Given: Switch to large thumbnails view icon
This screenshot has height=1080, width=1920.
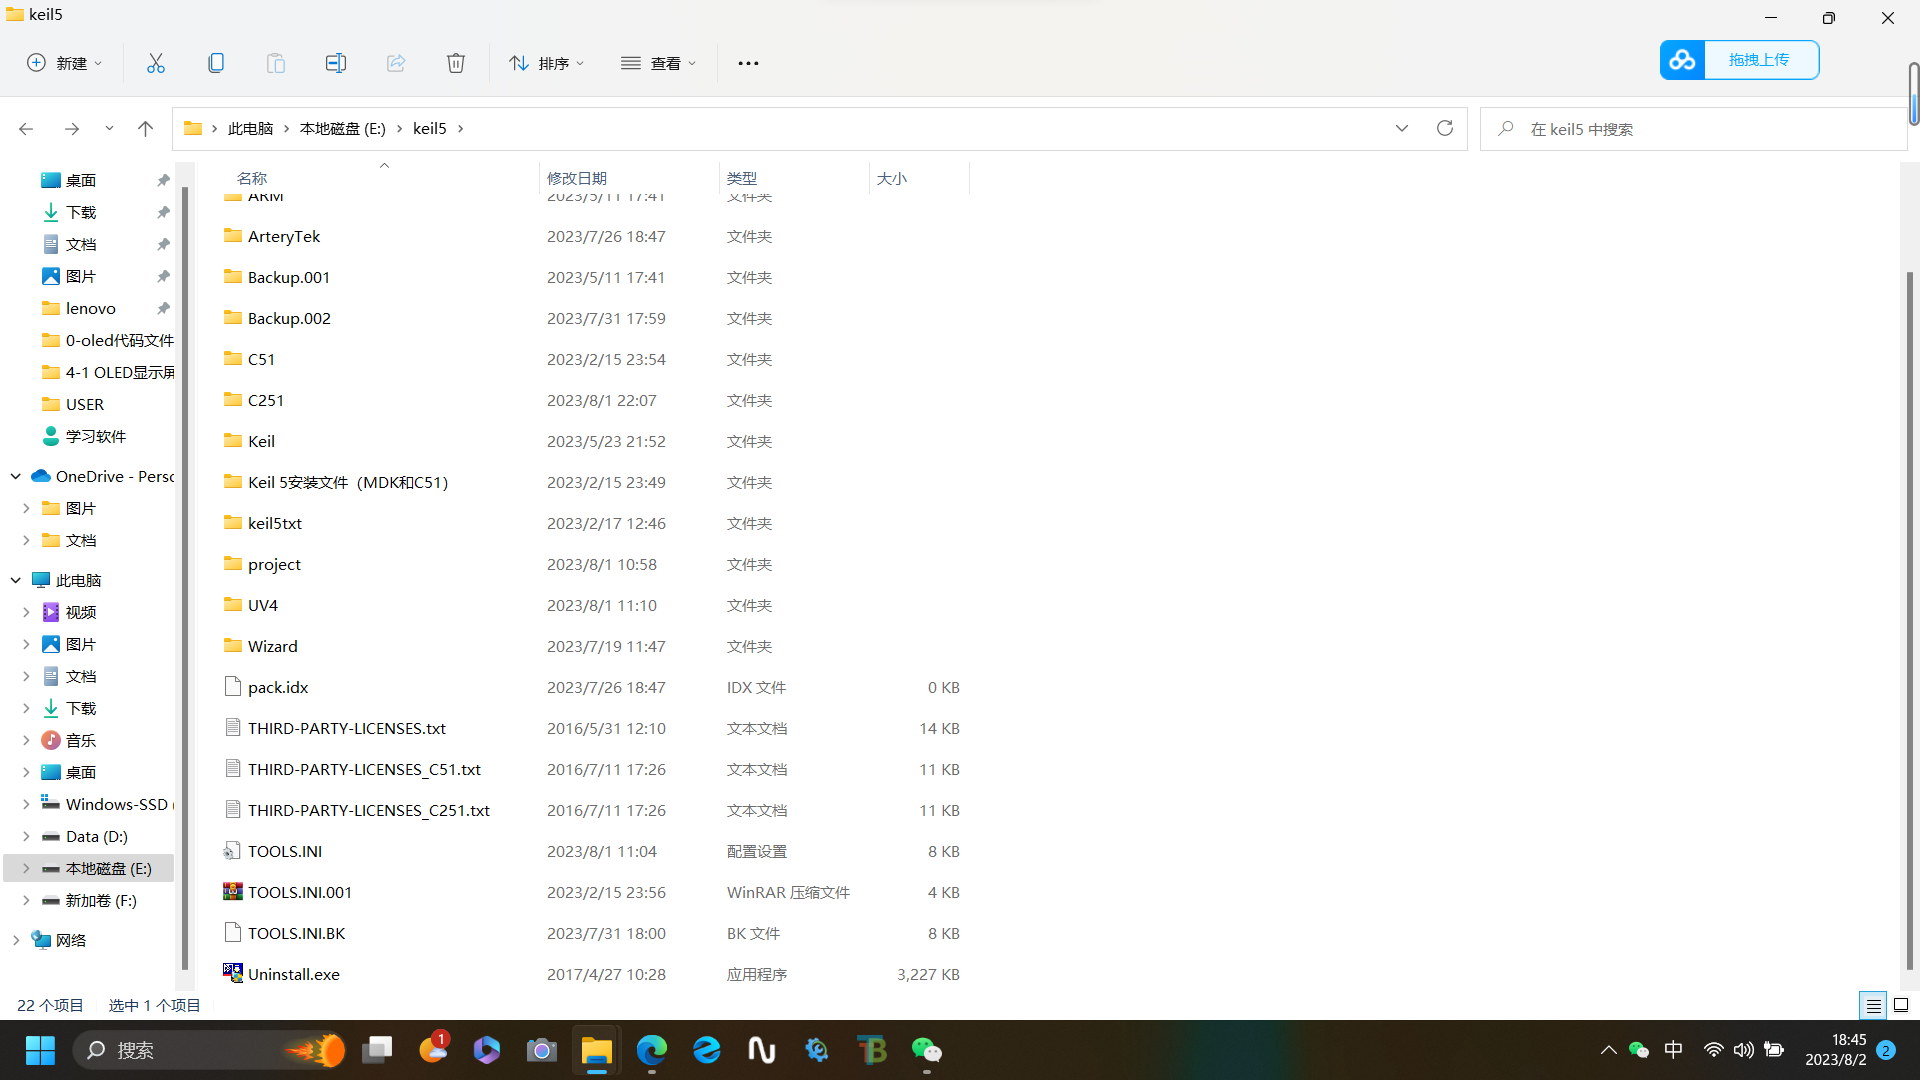Looking at the screenshot, I should point(1901,1005).
